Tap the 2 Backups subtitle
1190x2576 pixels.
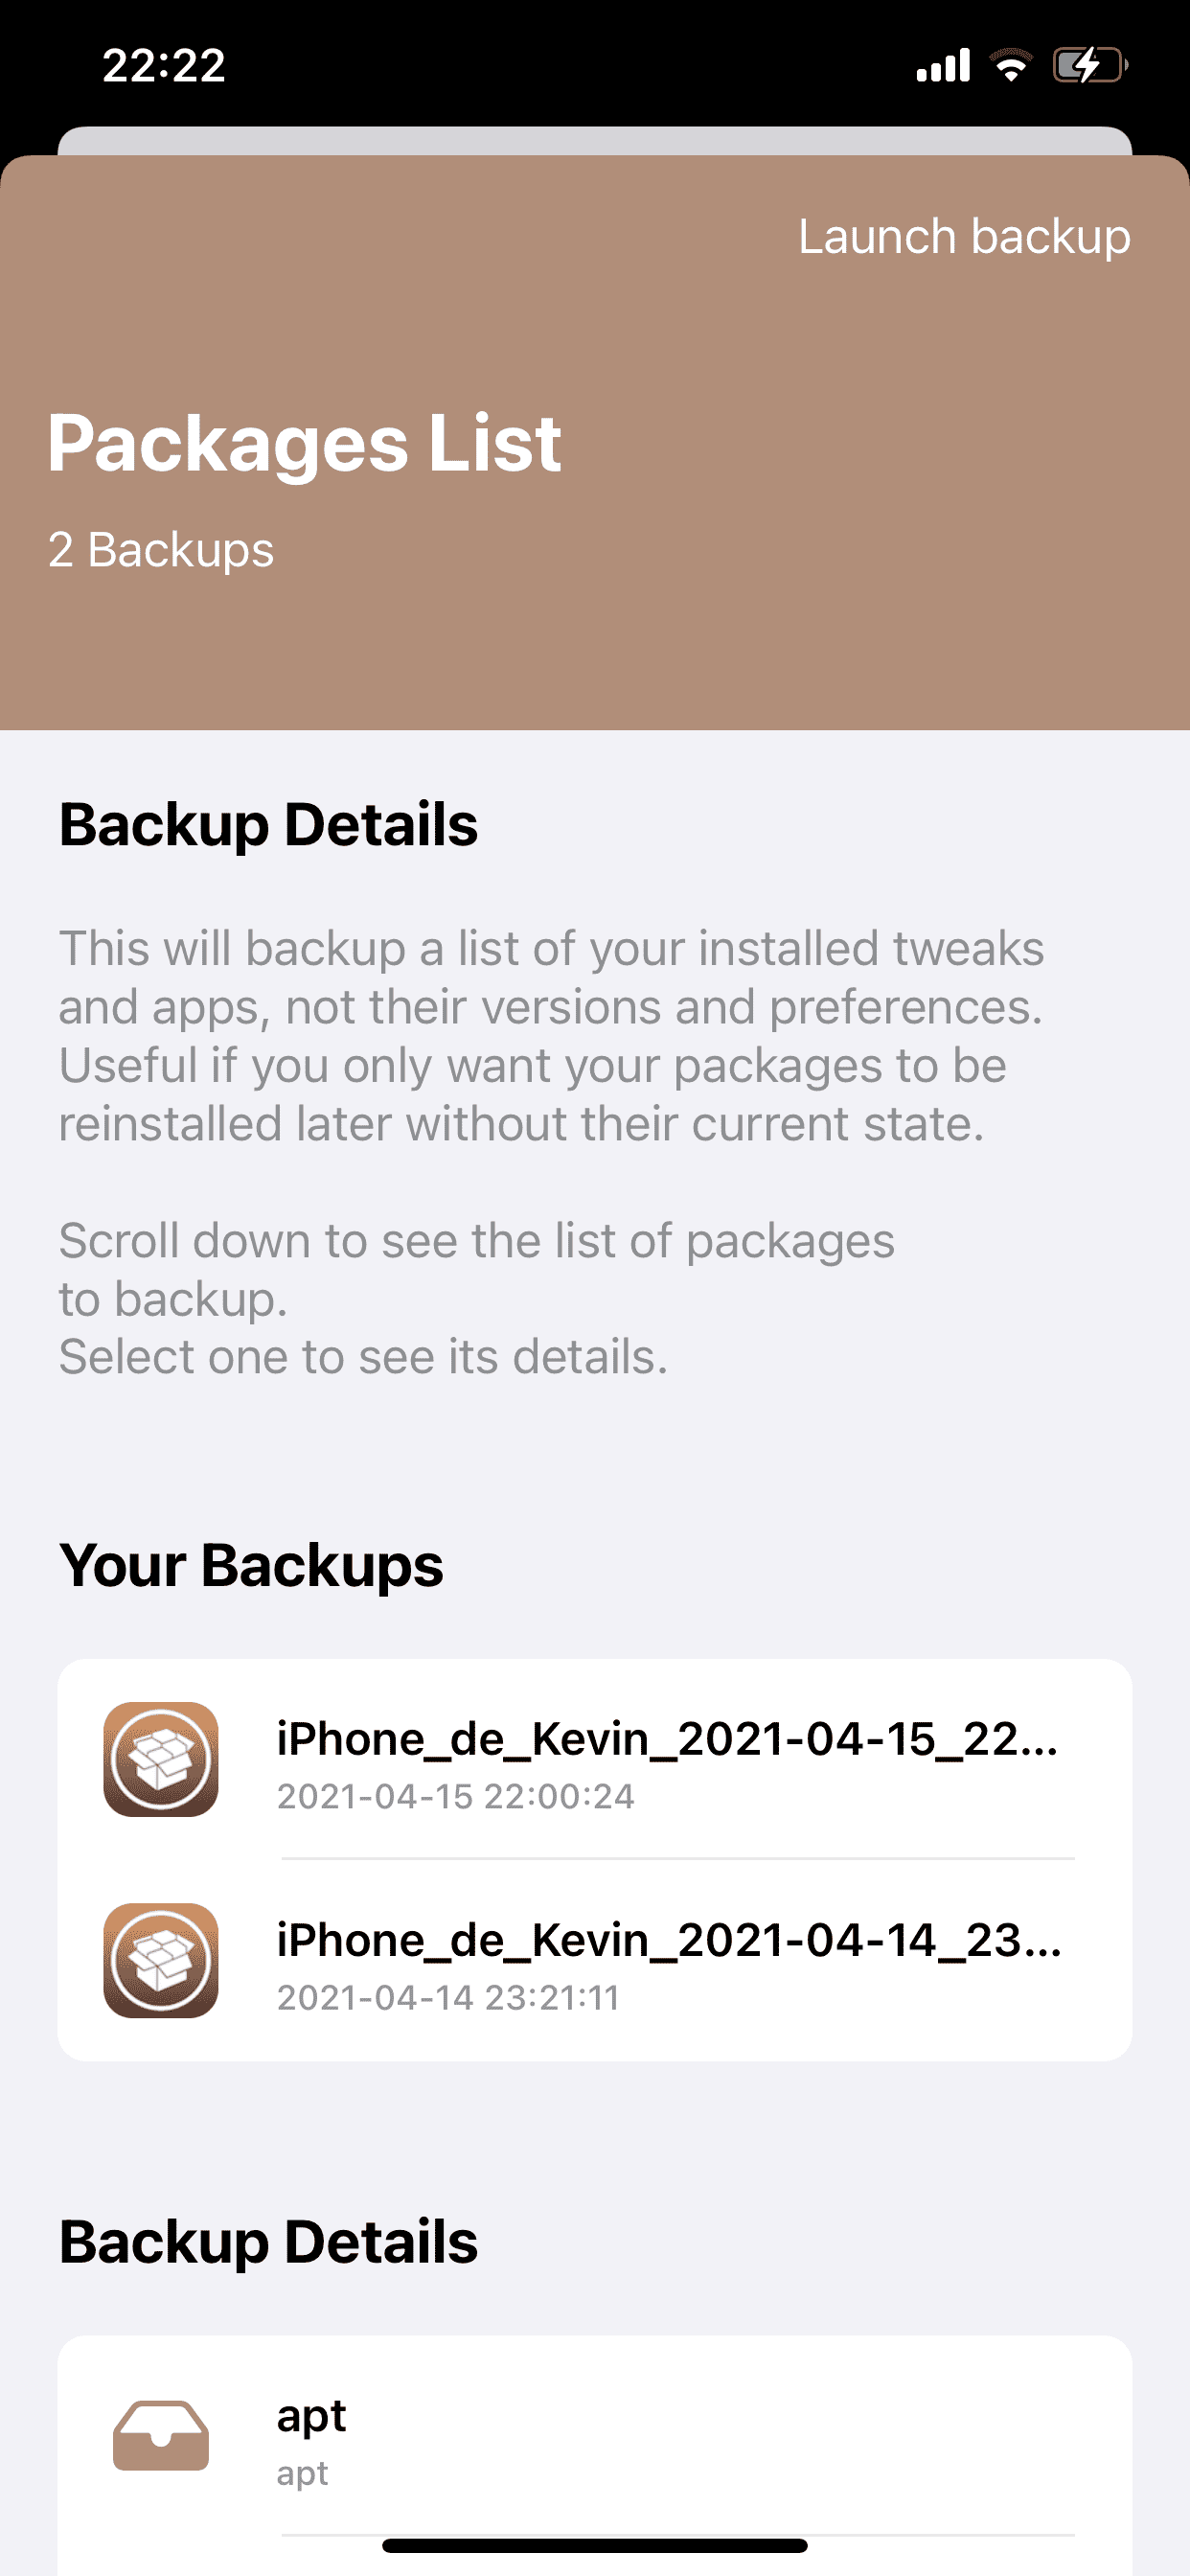tap(161, 550)
